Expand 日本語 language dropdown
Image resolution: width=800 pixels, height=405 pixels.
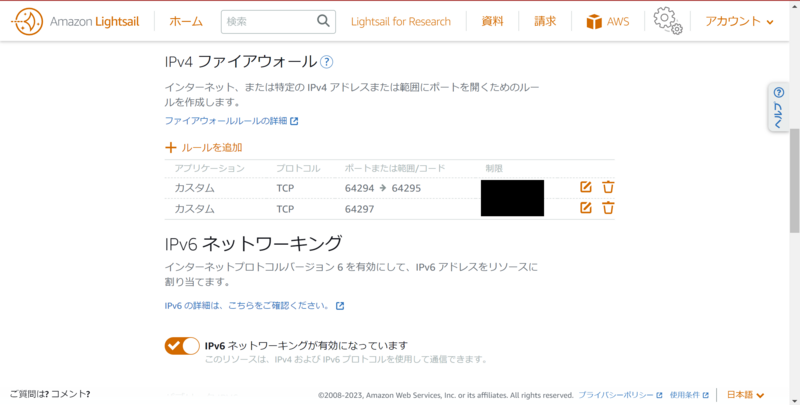pyautogui.click(x=745, y=395)
